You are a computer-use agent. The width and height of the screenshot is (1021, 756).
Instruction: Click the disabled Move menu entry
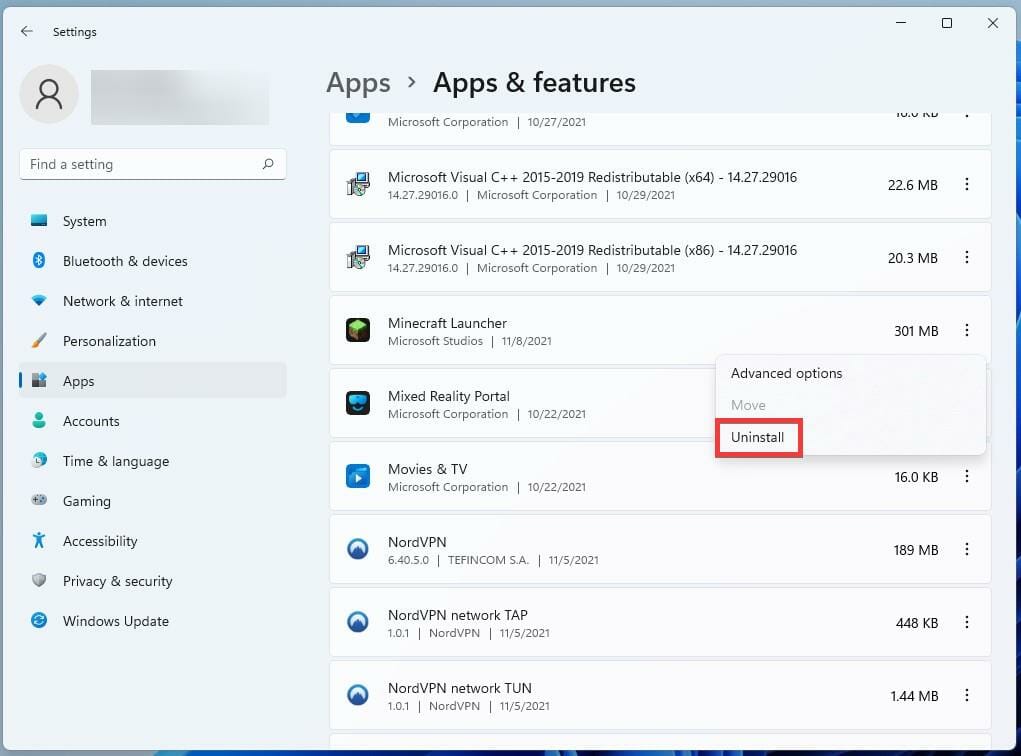748,405
